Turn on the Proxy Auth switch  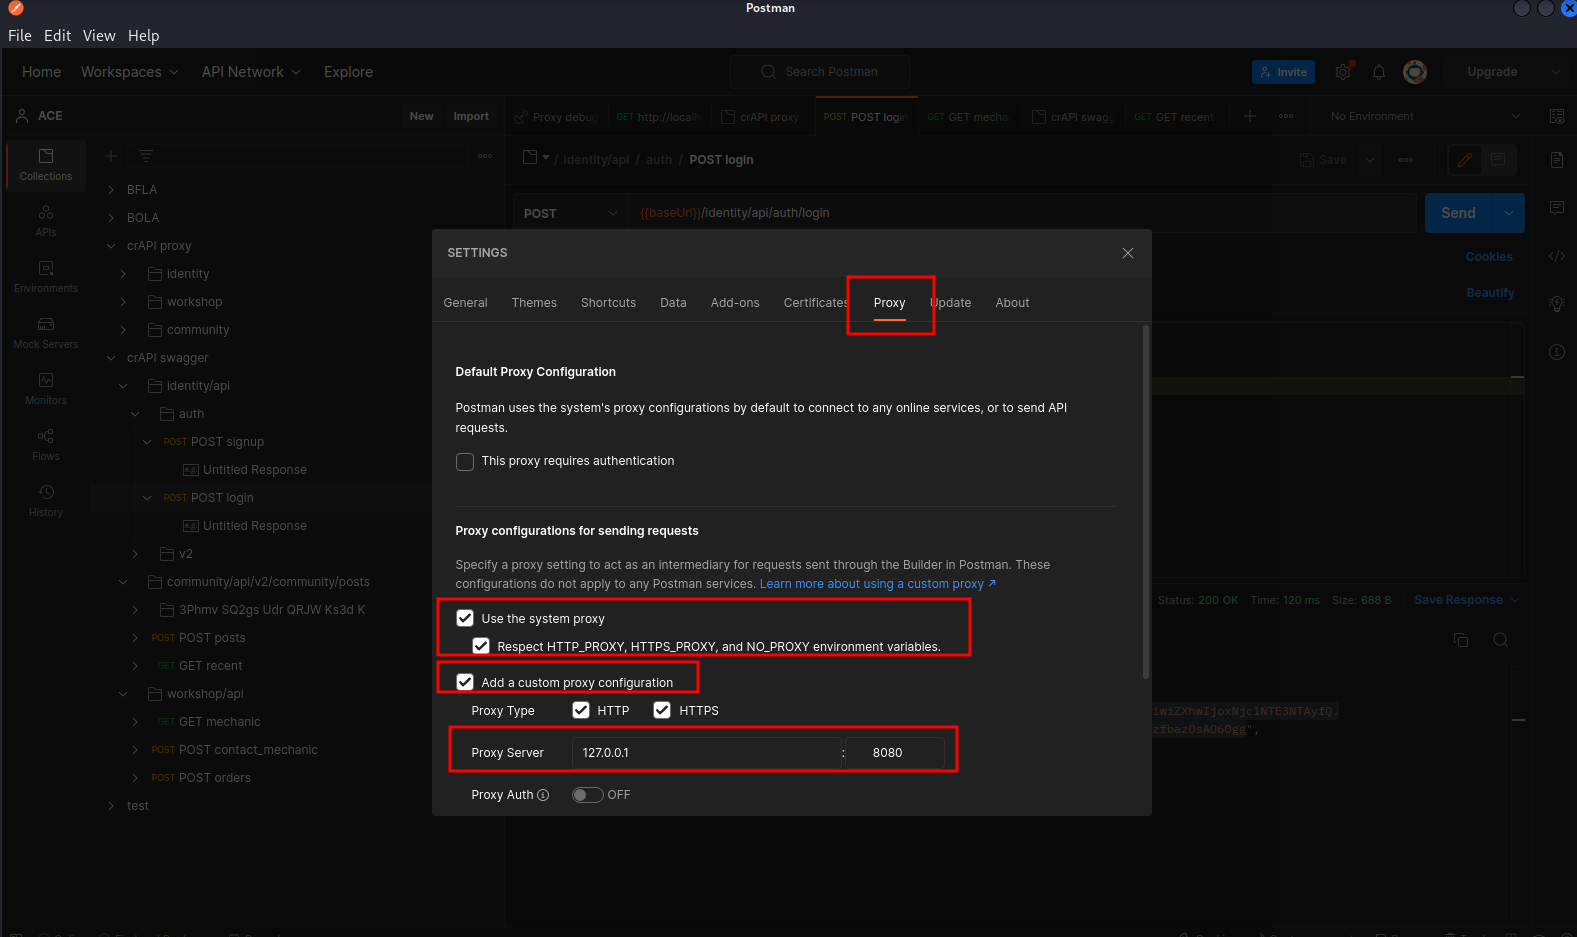[x=587, y=795]
